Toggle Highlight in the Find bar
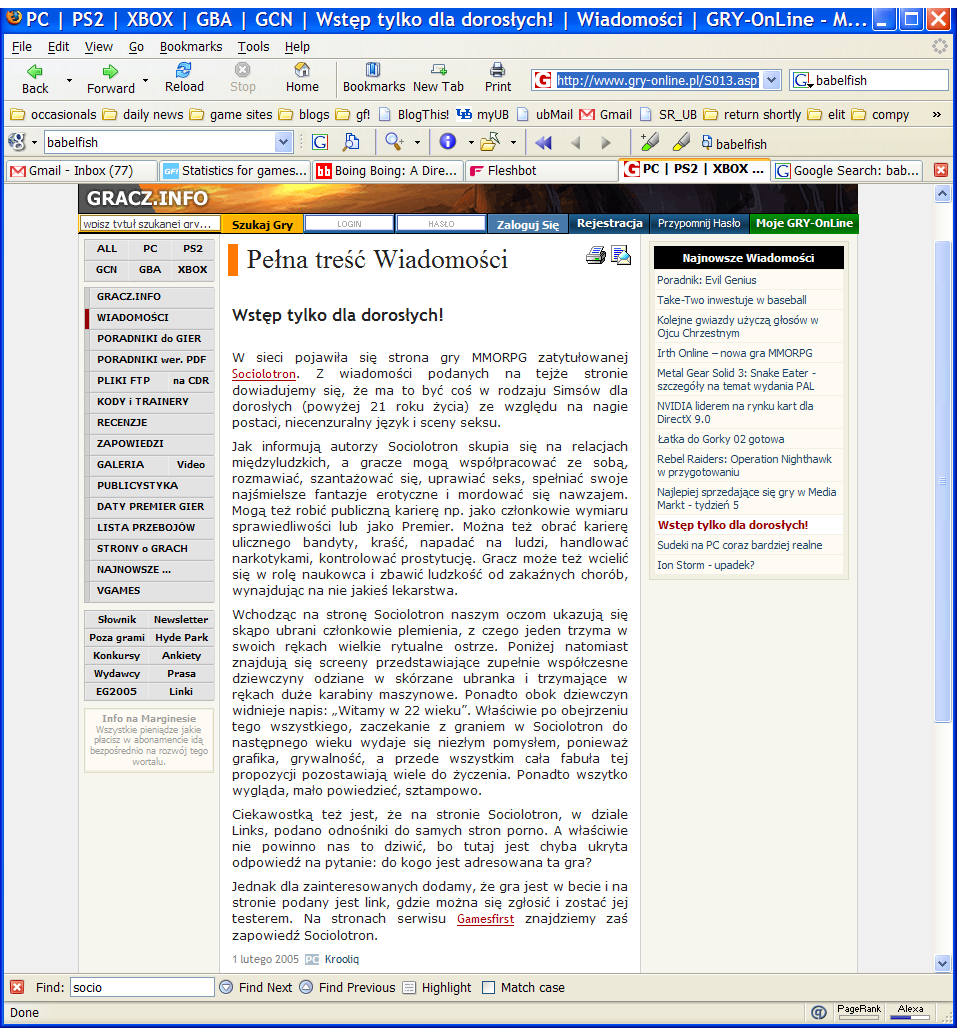The image size is (957, 1028). click(436, 987)
